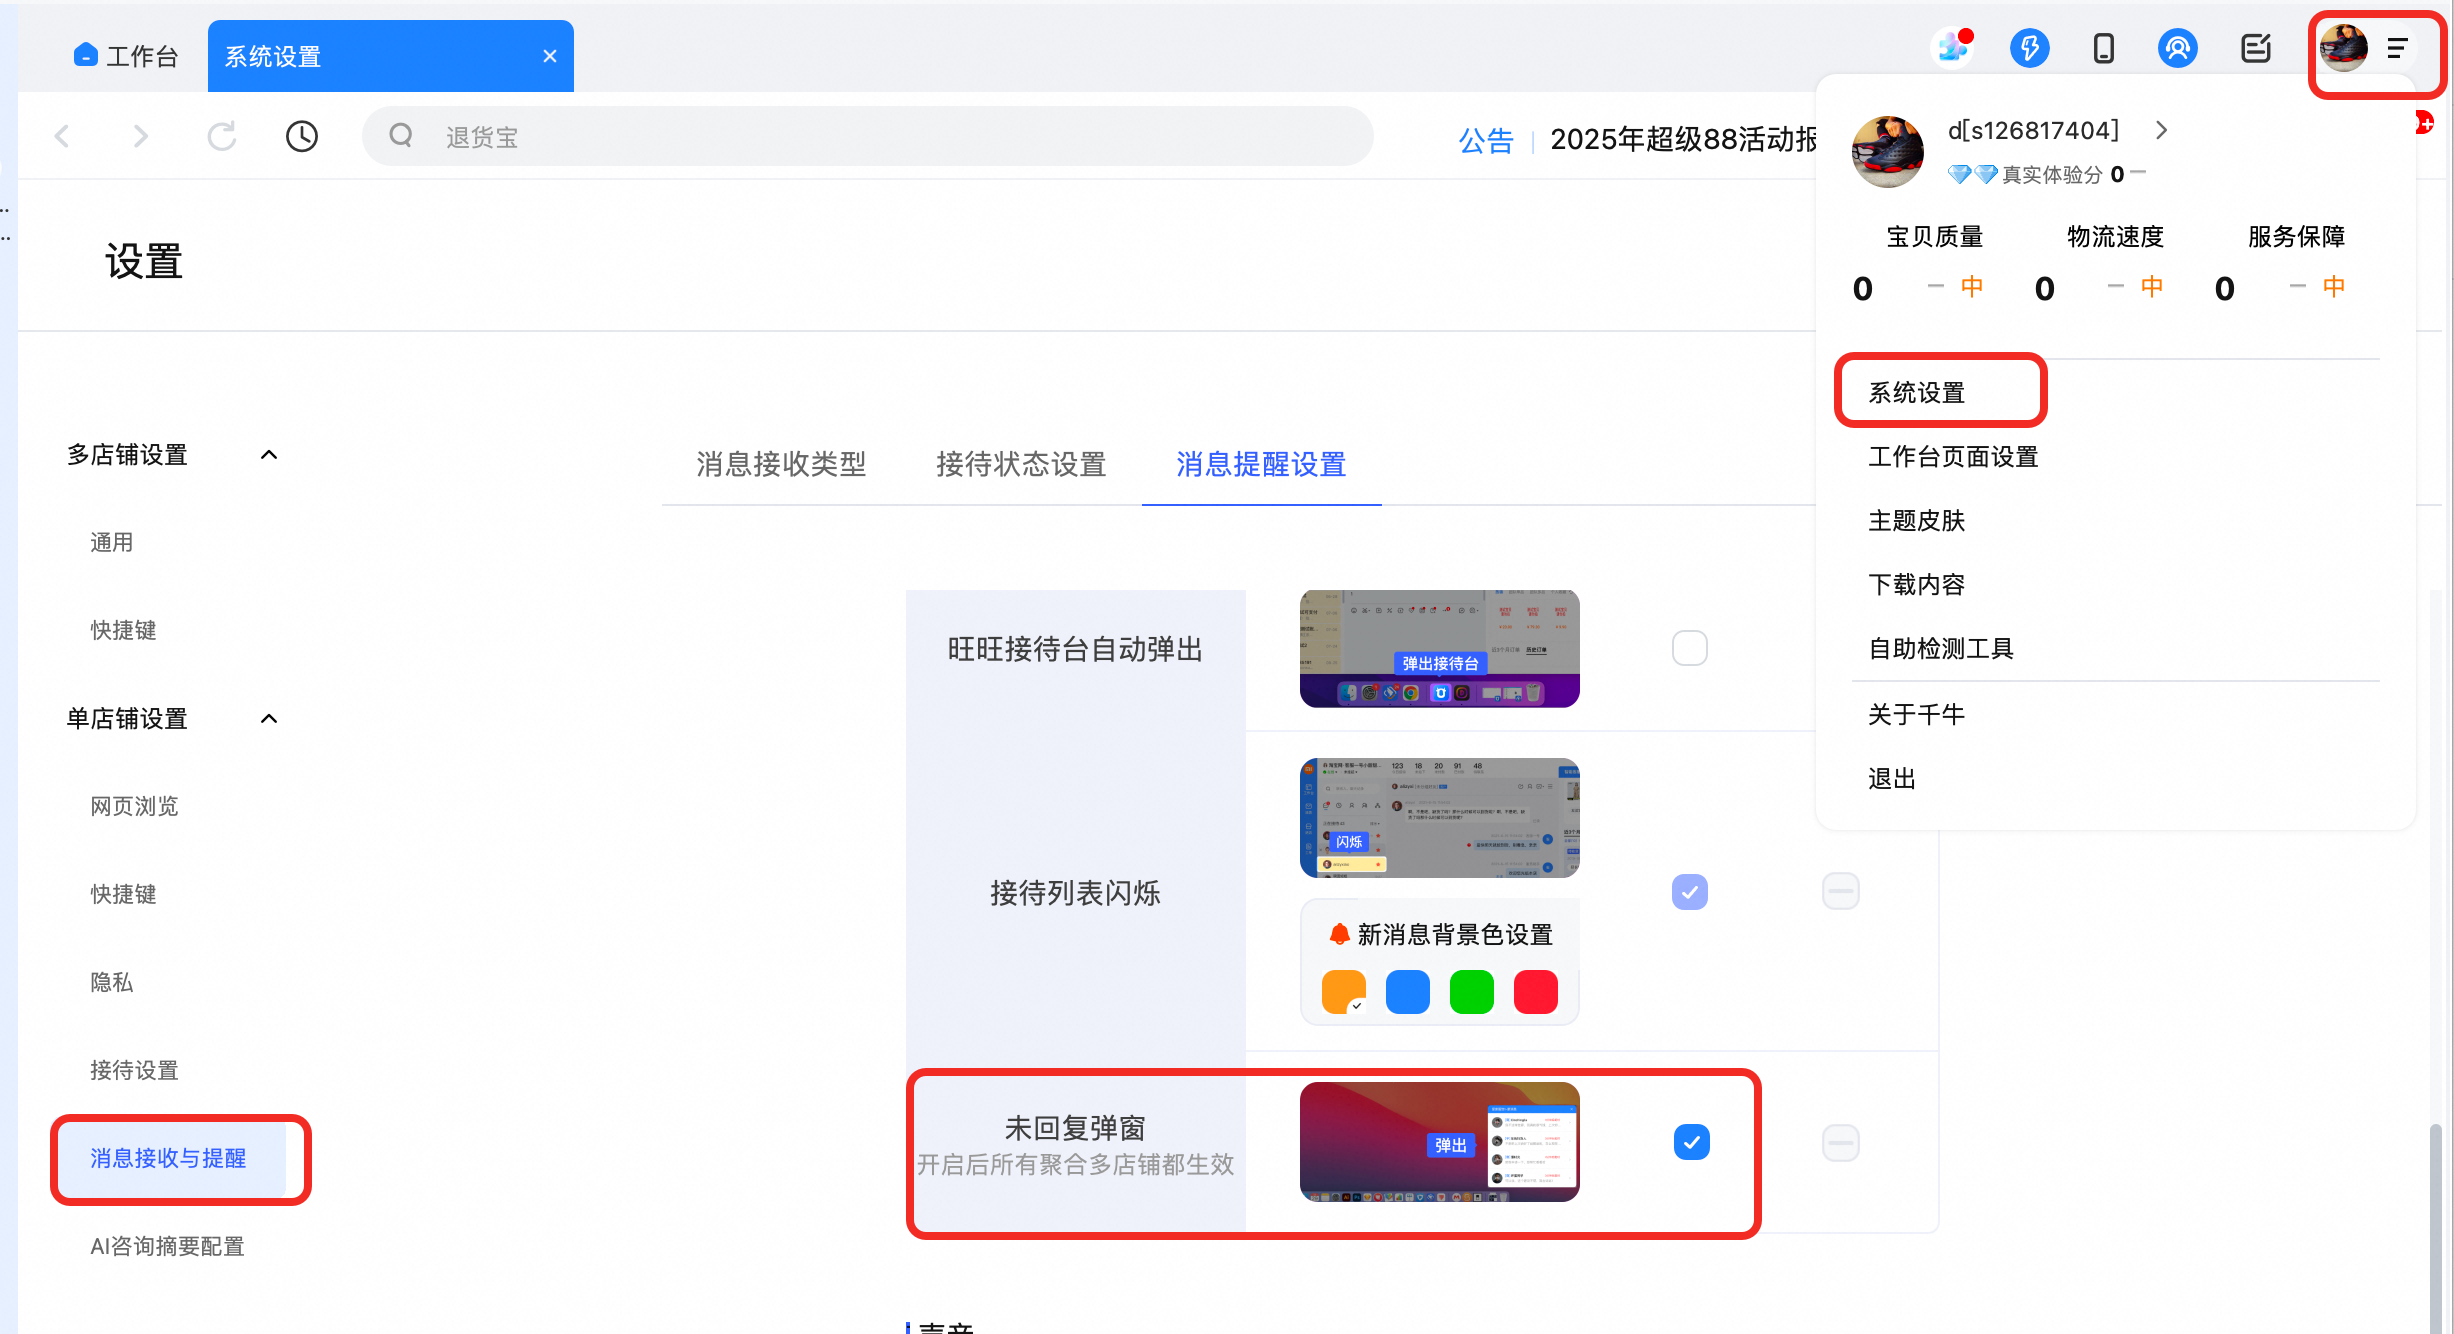The image size is (2454, 1334).
Task: Click the minus box beside 未回复弹窗
Action: point(1840,1142)
